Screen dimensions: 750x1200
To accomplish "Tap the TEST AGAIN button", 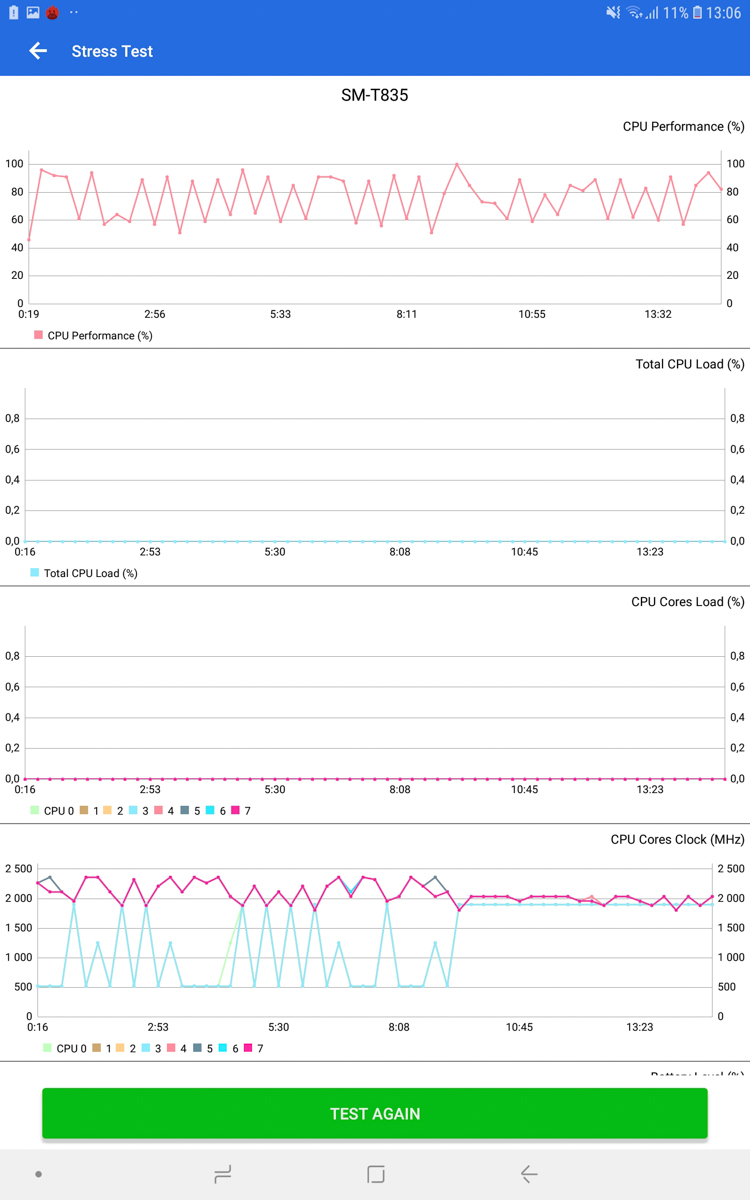I will coord(375,1113).
